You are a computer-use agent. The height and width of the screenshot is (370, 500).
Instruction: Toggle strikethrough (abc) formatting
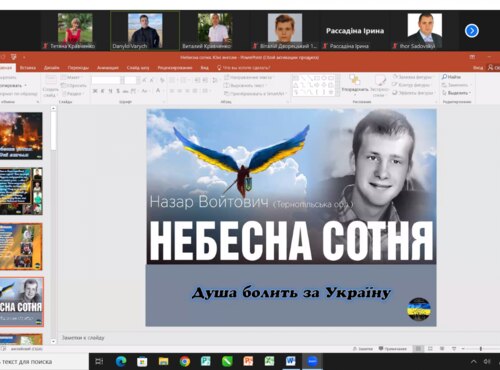pos(125,91)
